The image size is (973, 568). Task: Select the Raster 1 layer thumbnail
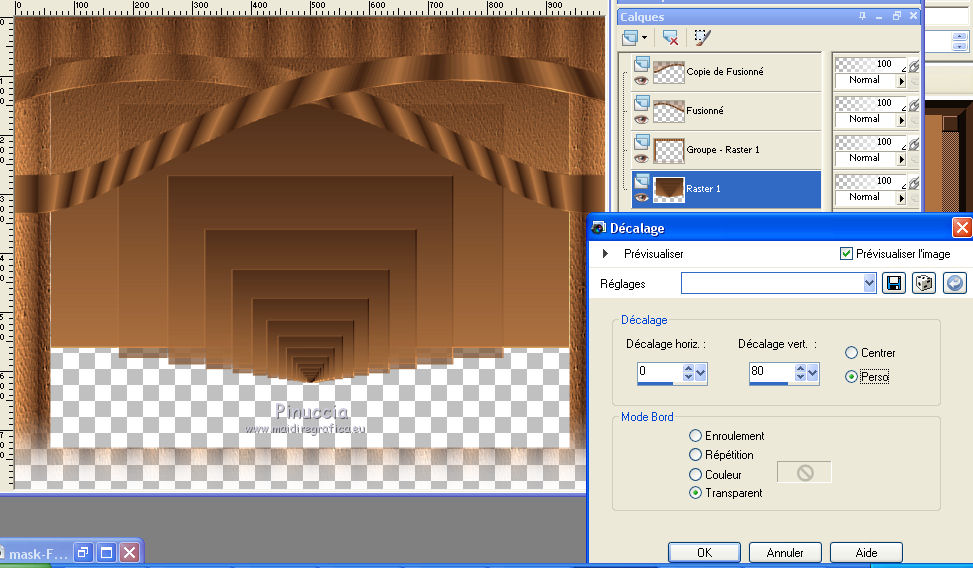[x=669, y=189]
